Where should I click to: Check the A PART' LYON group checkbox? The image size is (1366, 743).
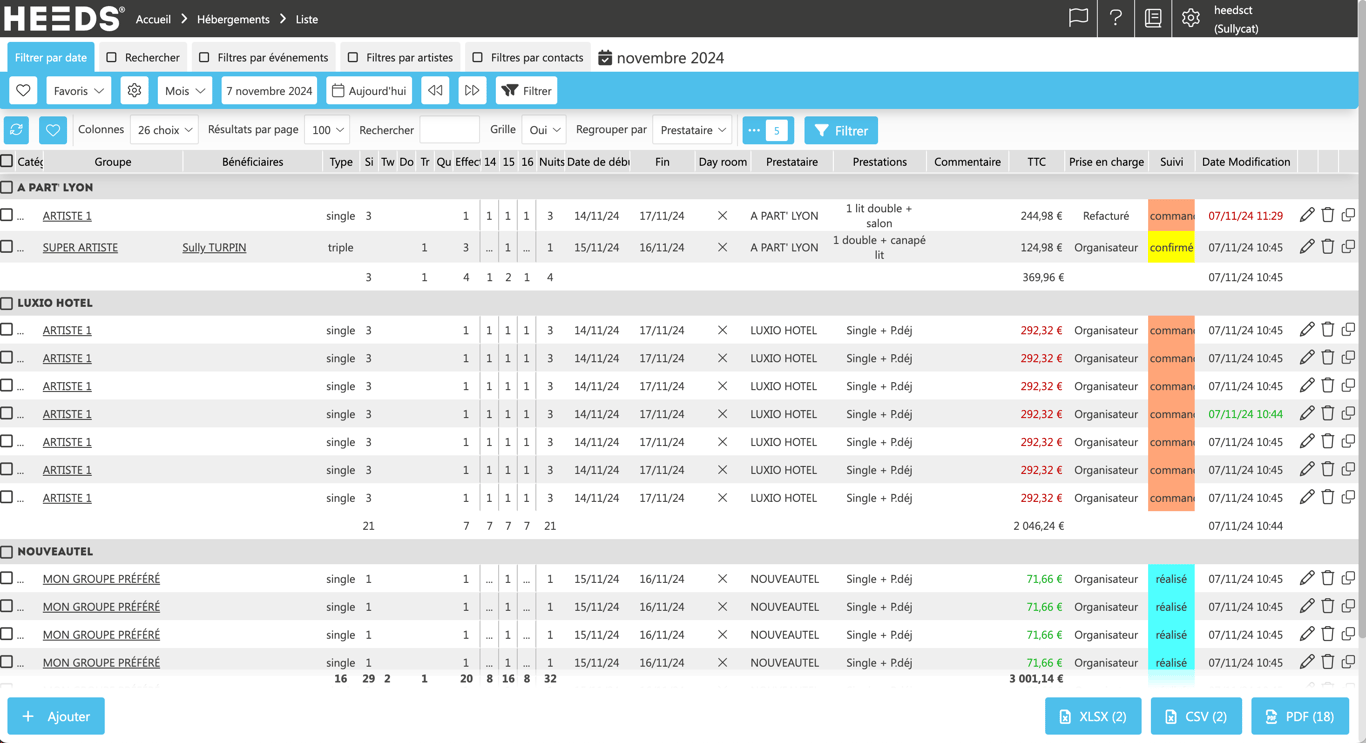point(7,187)
